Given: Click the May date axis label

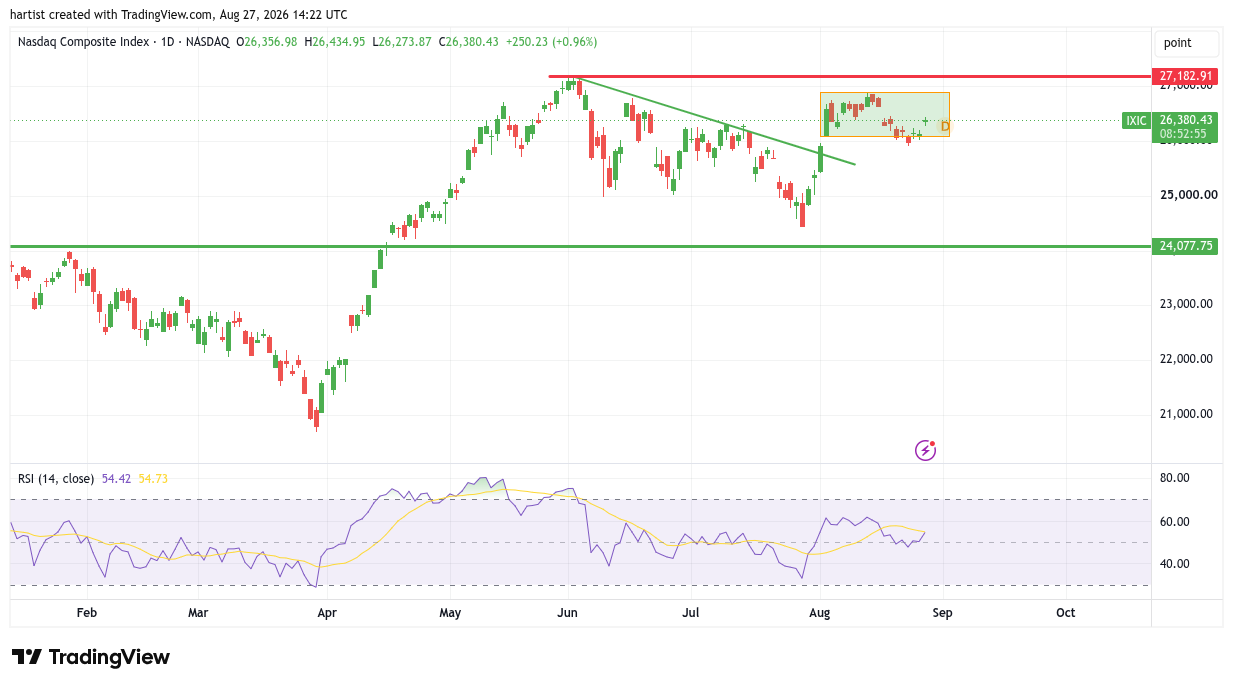Looking at the screenshot, I should (450, 613).
